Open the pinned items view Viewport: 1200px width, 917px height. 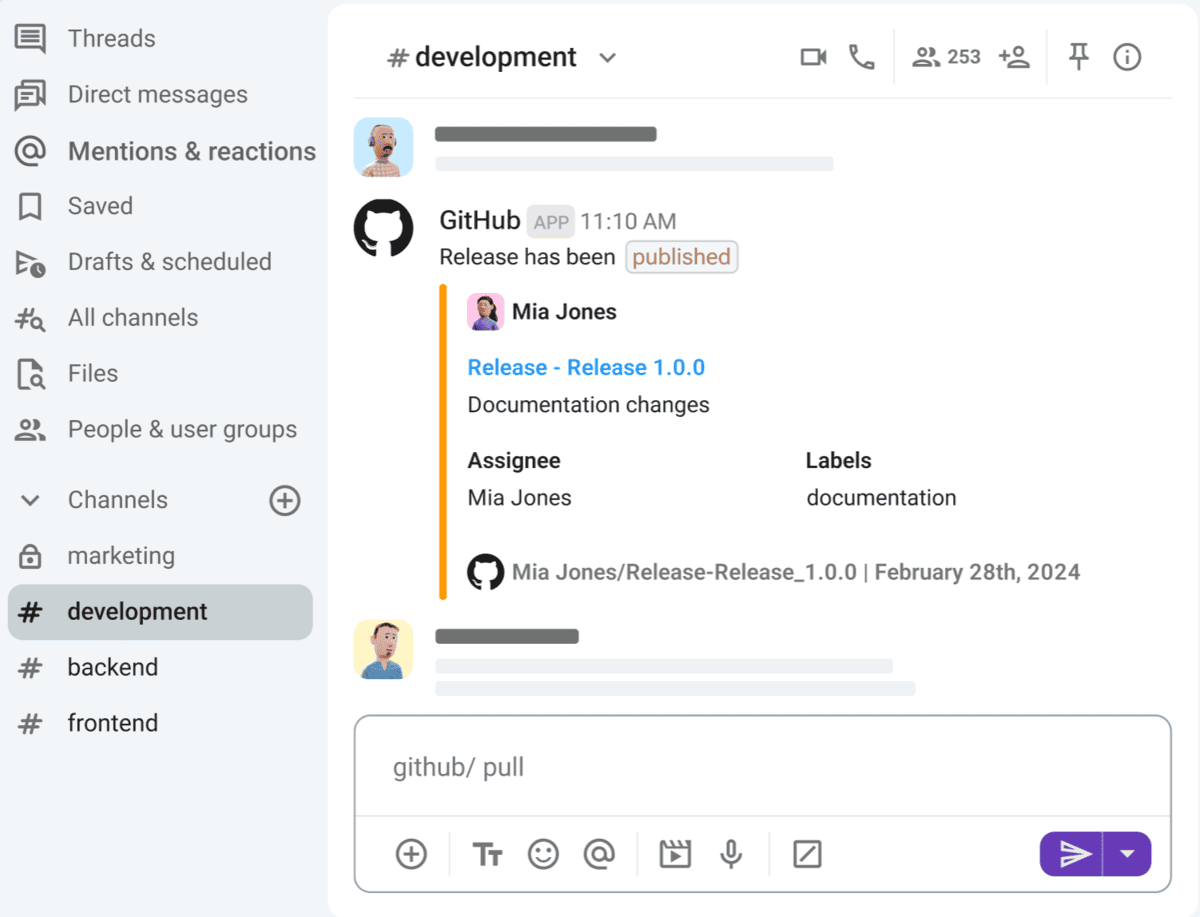pyautogui.click(x=1078, y=57)
